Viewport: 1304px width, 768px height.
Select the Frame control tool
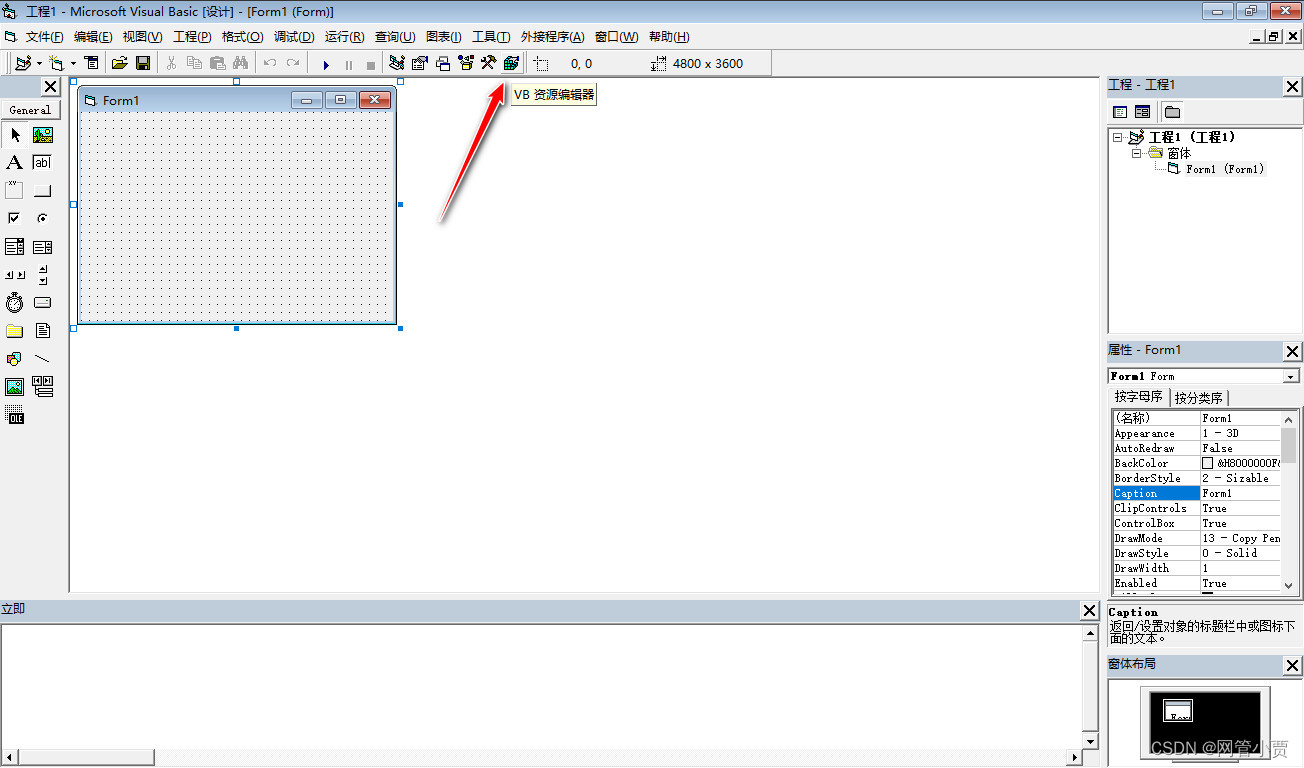click(x=15, y=191)
